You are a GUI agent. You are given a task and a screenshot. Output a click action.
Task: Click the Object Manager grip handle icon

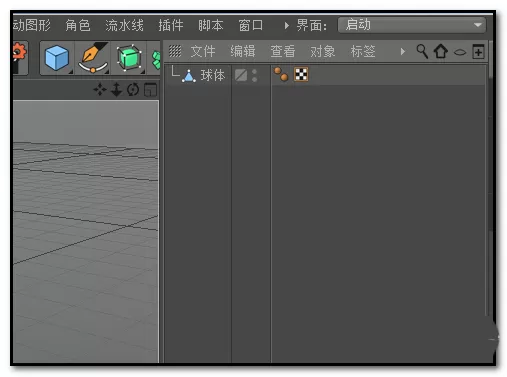(175, 51)
